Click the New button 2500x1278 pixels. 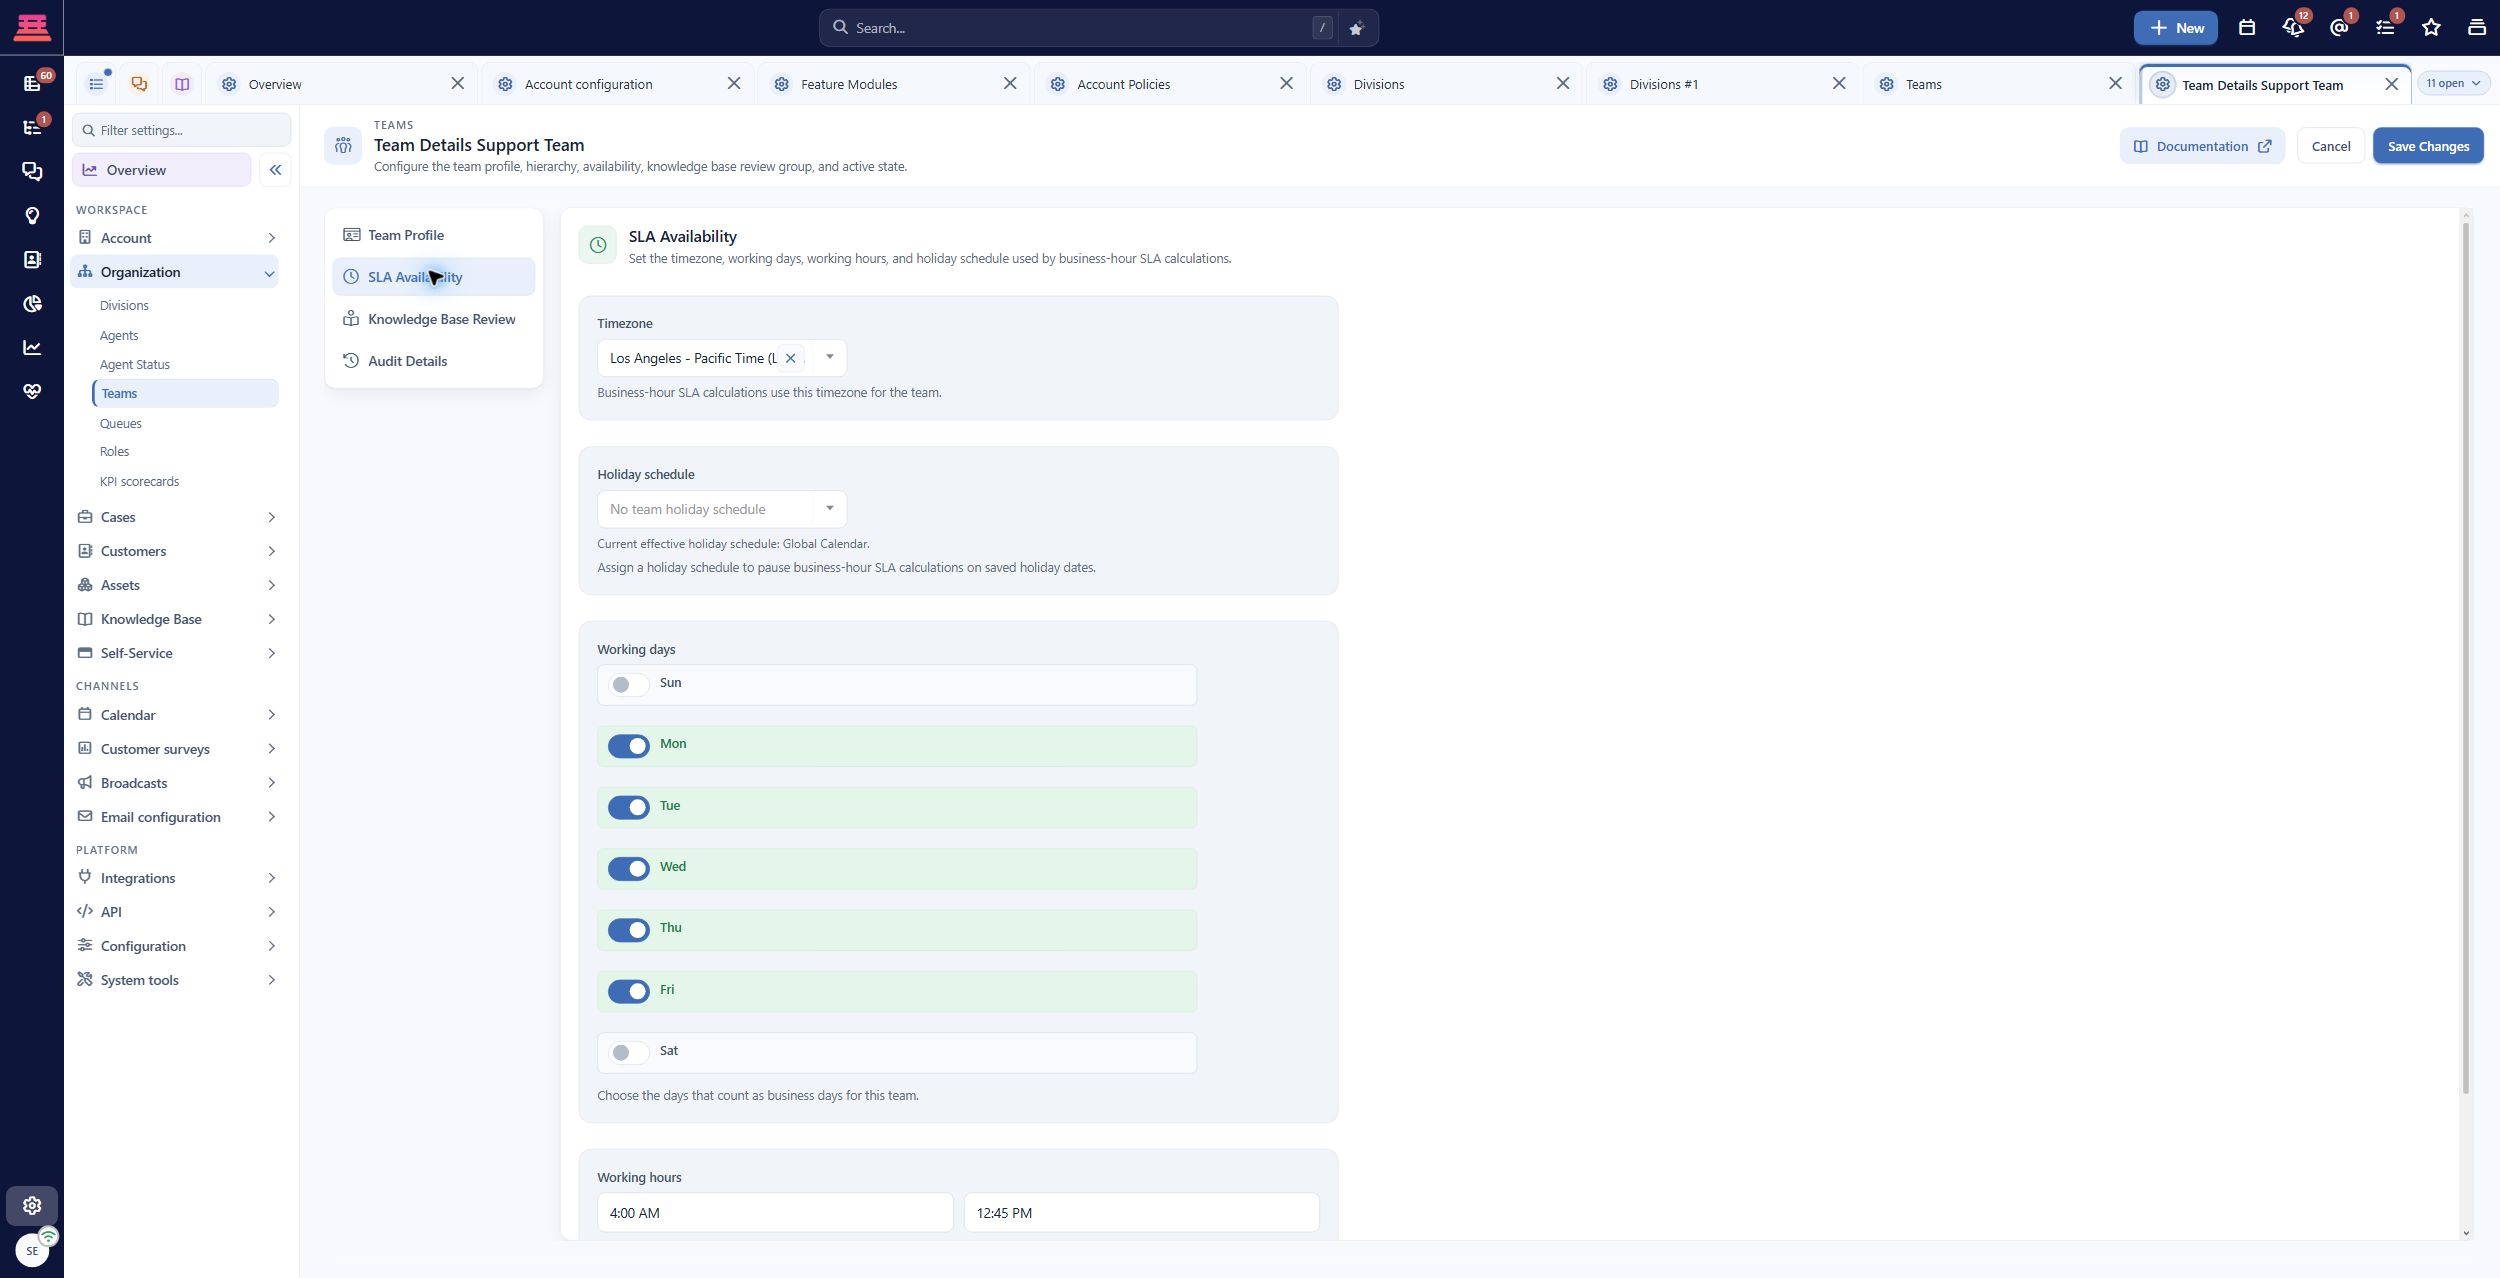point(2176,28)
